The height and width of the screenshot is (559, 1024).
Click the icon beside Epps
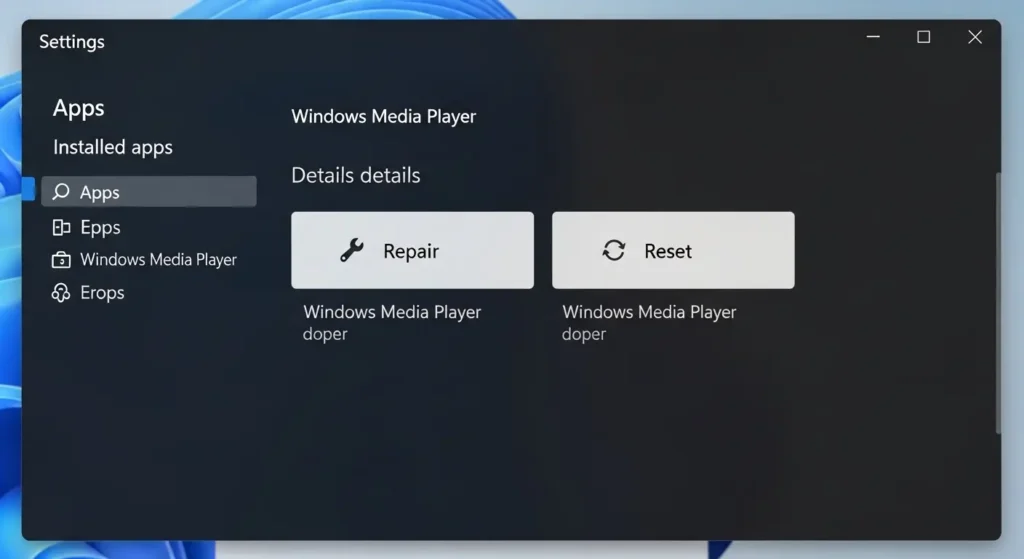tap(61, 227)
